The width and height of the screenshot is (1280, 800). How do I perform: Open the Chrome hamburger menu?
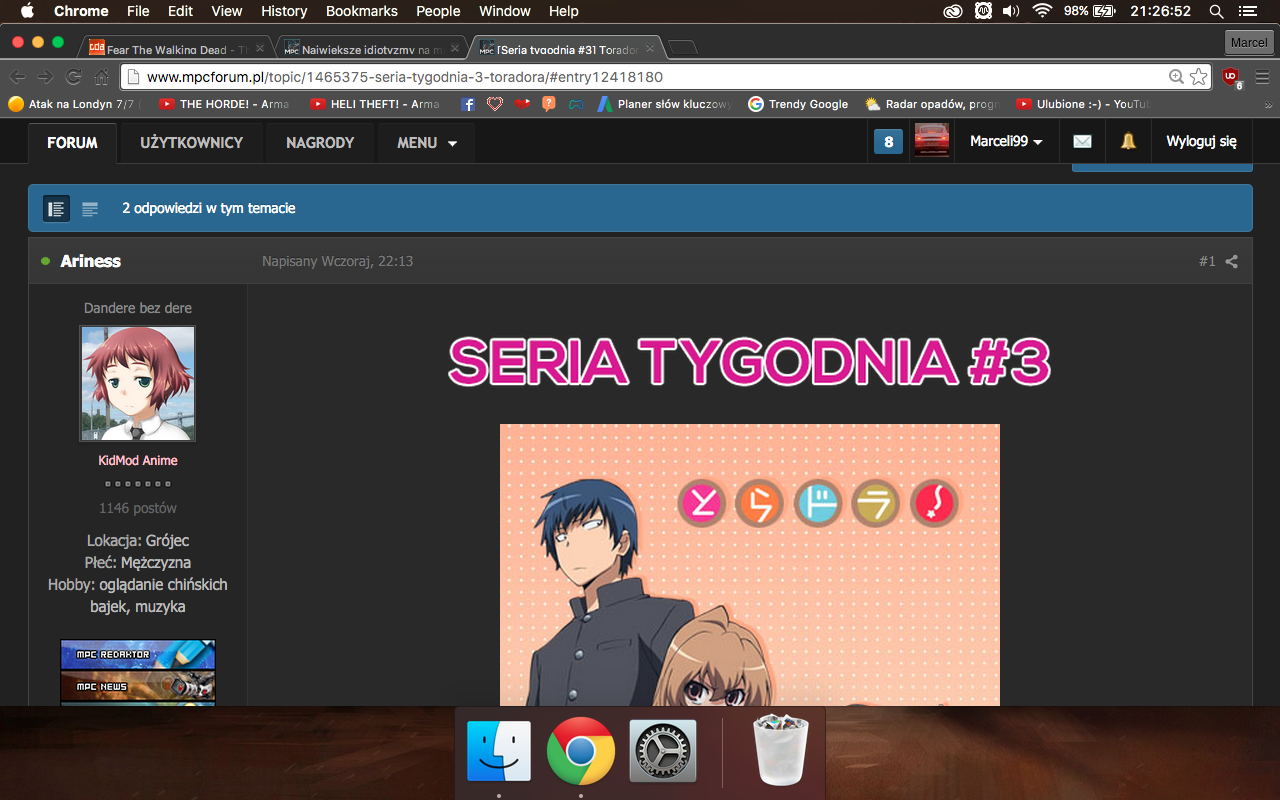point(1262,77)
